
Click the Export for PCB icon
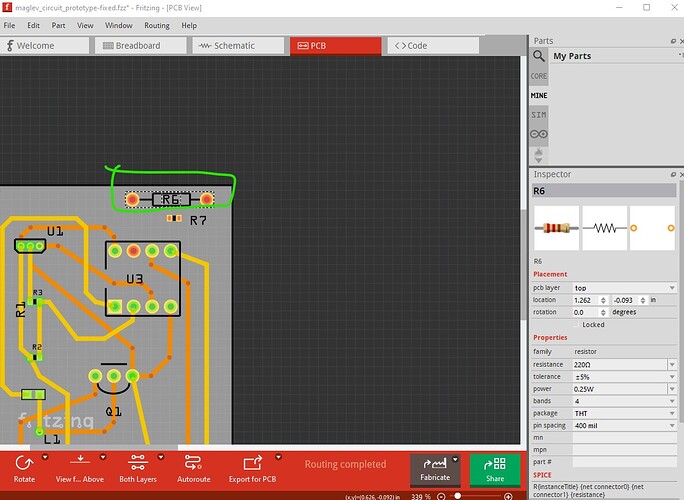(253, 463)
